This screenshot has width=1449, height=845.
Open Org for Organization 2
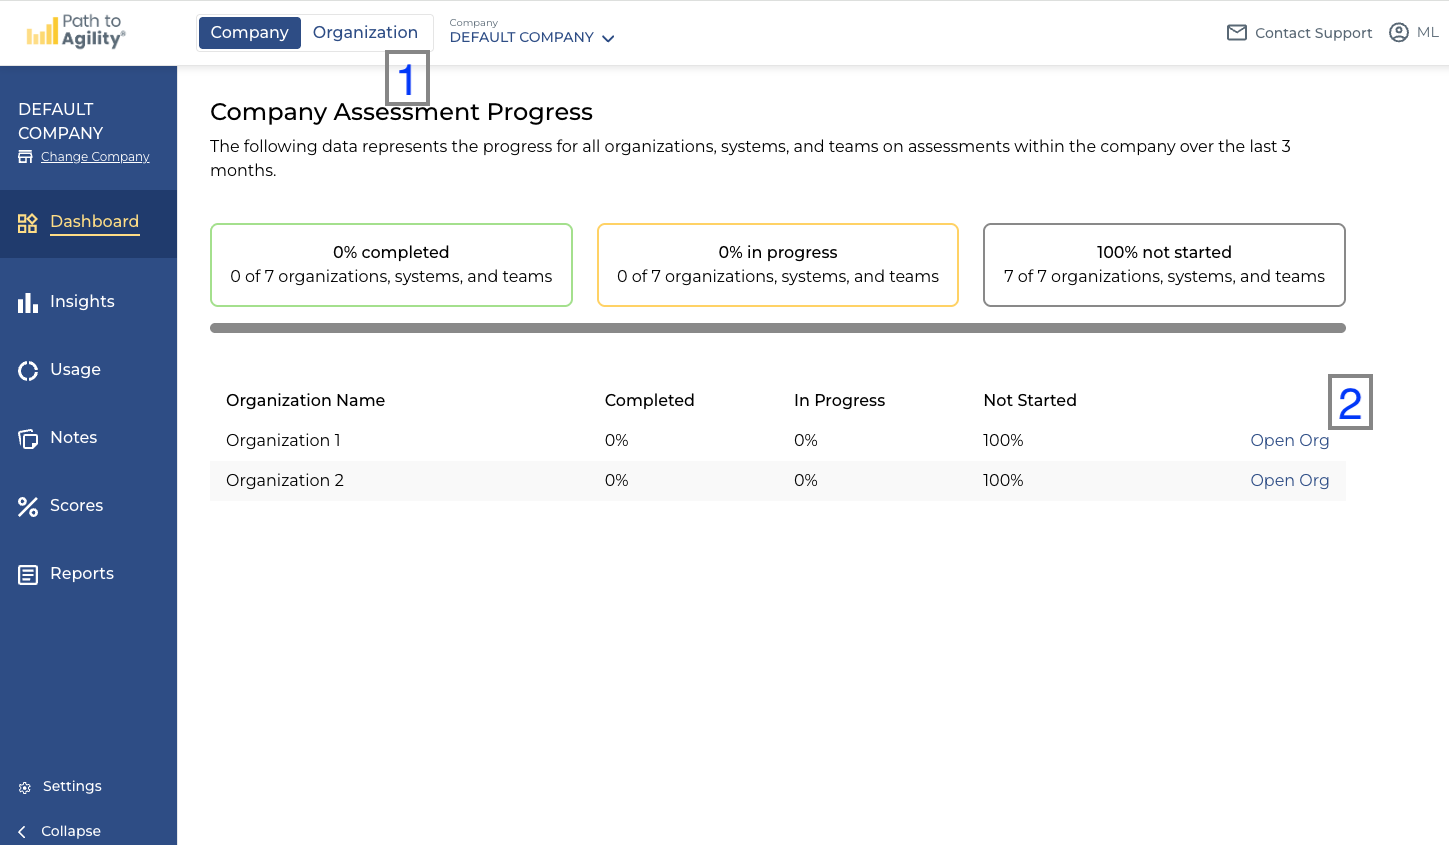click(x=1289, y=481)
